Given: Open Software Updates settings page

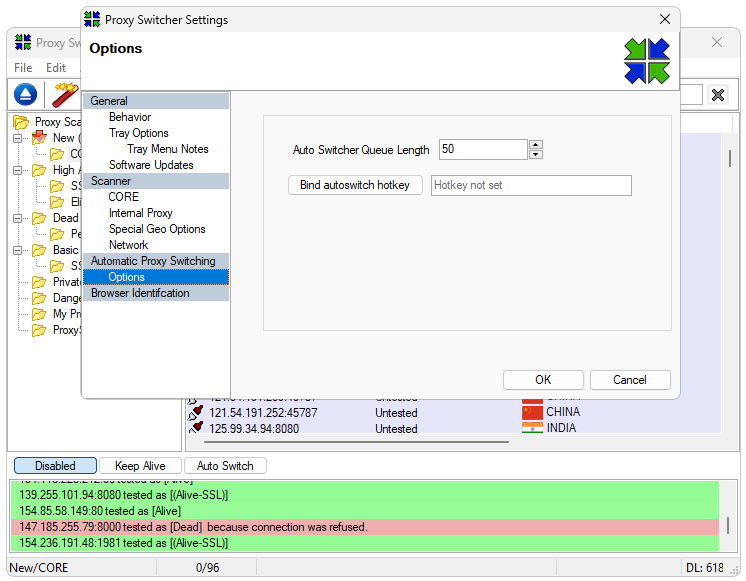Looking at the screenshot, I should (x=151, y=165).
